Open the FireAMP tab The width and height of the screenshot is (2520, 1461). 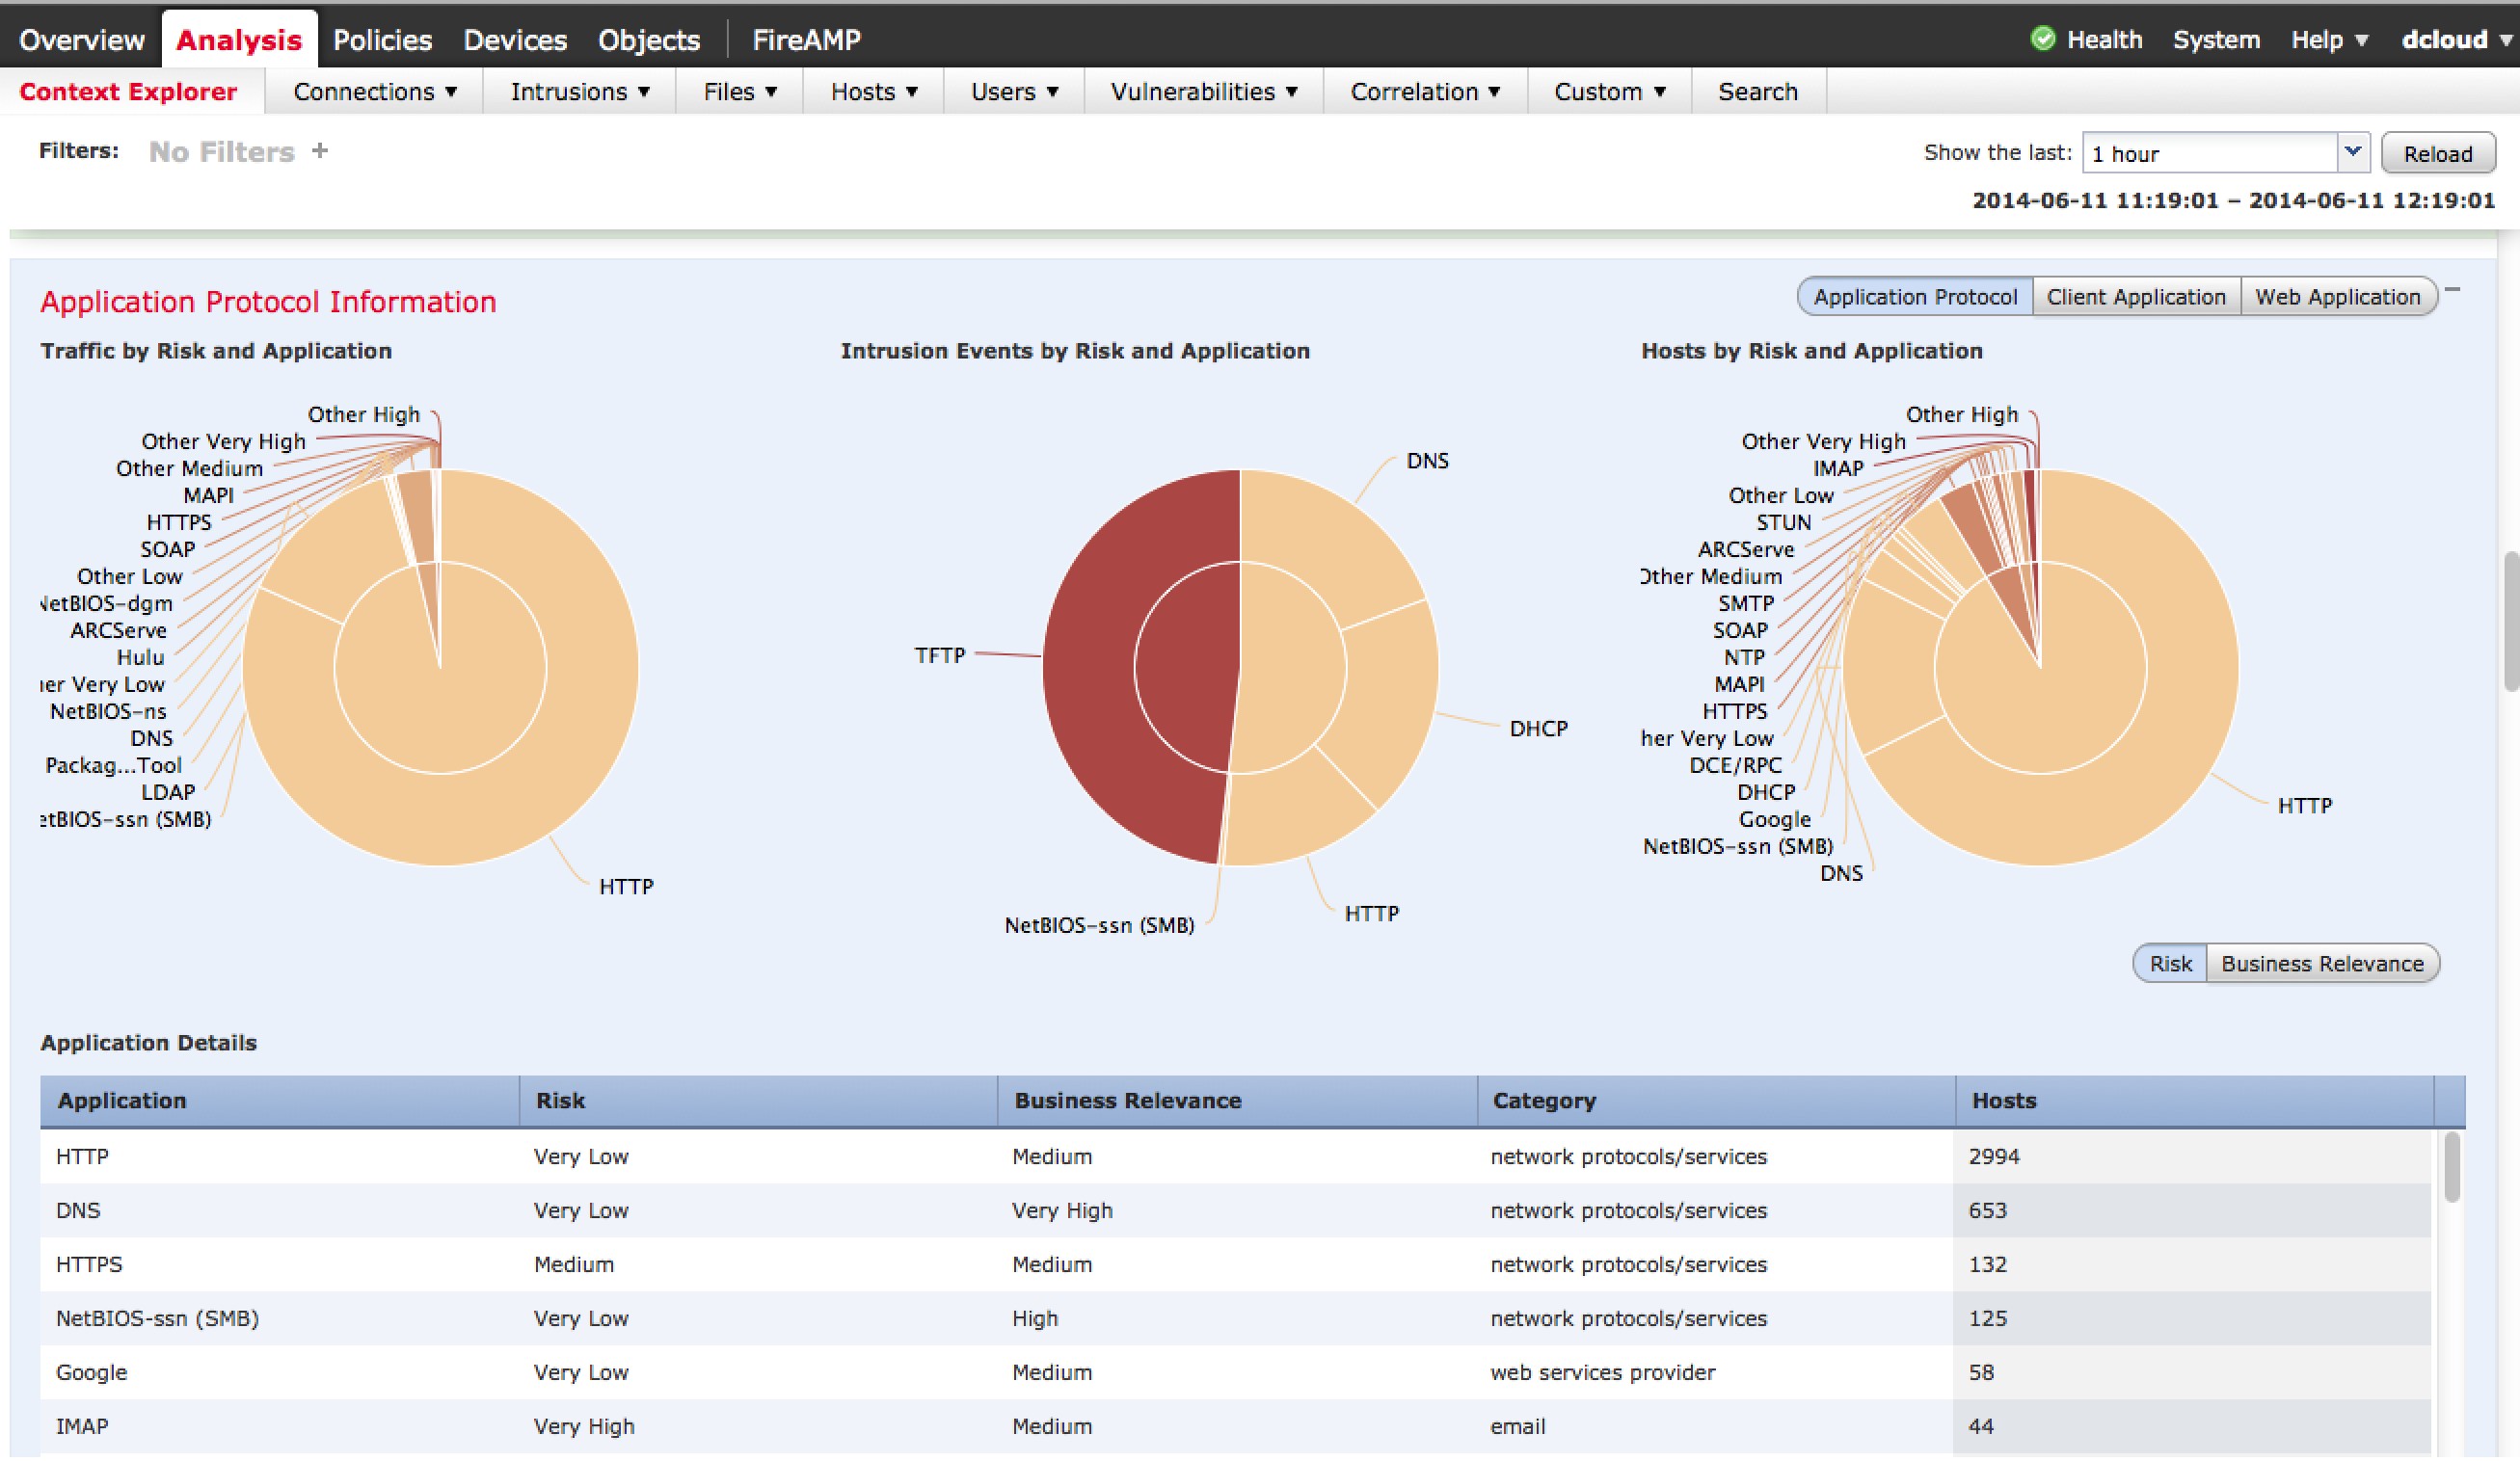click(x=806, y=40)
